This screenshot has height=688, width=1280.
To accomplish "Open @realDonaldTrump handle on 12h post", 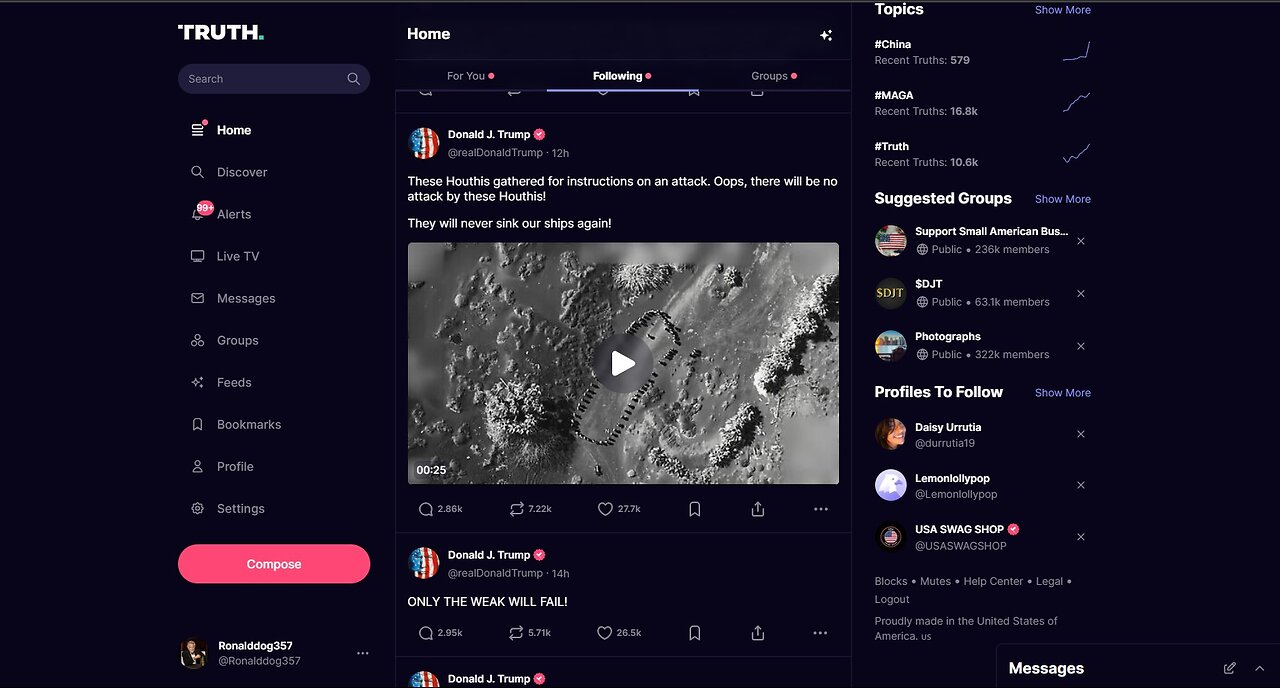I will pos(495,153).
